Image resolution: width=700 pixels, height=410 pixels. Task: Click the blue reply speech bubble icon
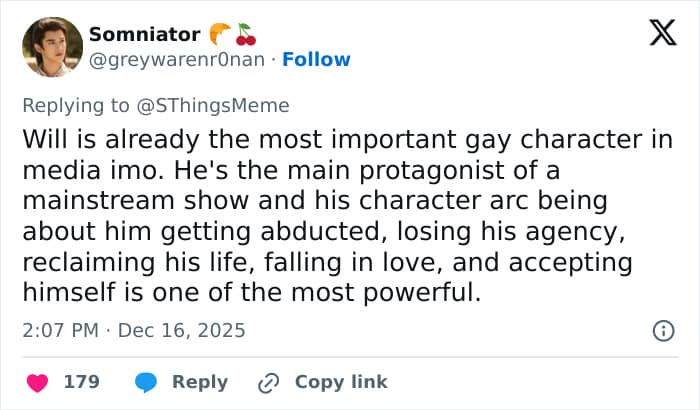(146, 382)
